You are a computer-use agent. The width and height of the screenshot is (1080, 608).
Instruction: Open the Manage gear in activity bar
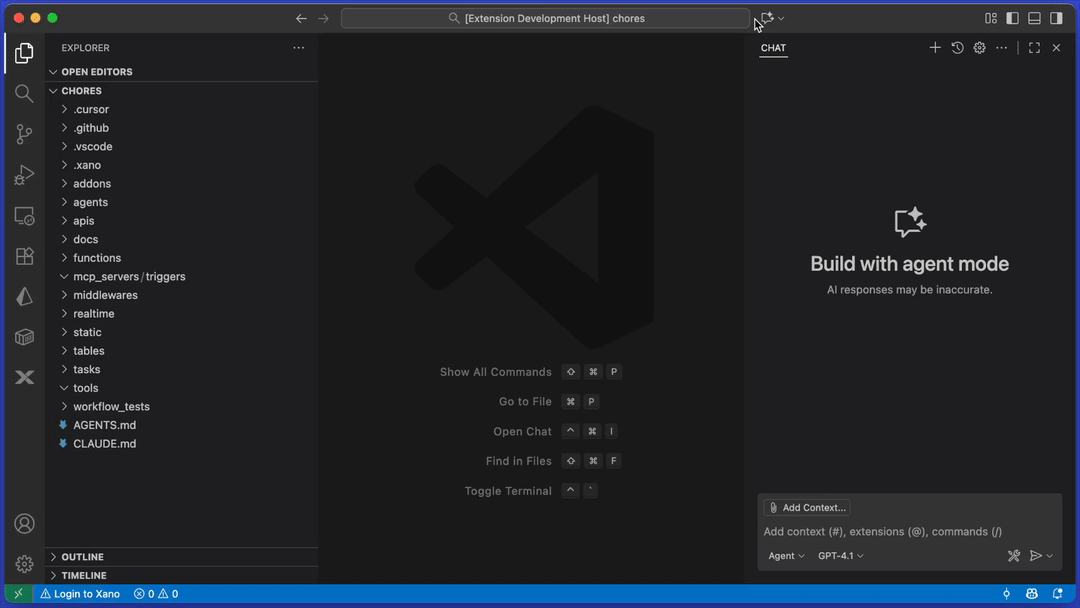(x=24, y=564)
